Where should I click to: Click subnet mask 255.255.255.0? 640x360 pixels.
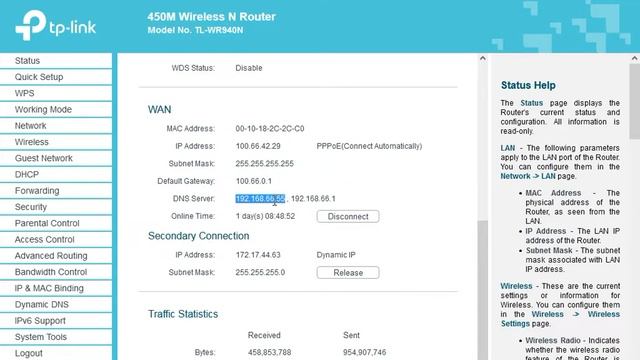[260, 273]
